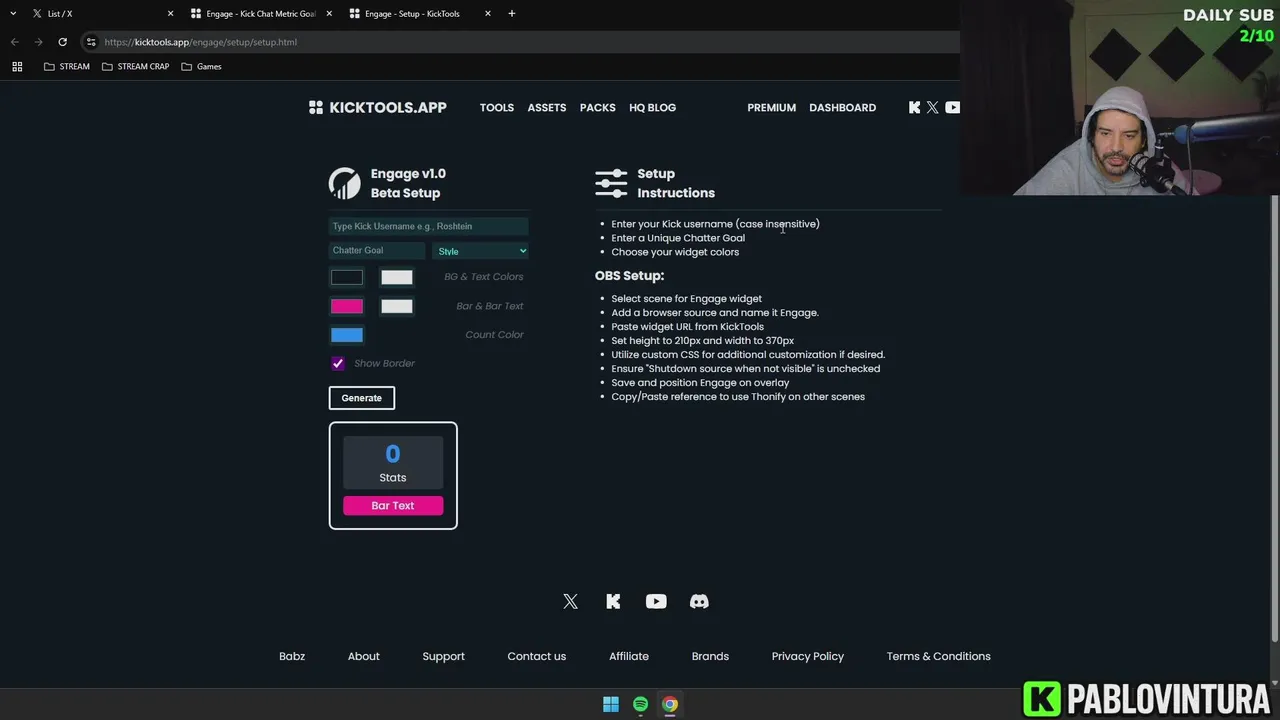Click the Setup Instructions sliders icon
Viewport: 1280px width, 720px height.
point(611,183)
